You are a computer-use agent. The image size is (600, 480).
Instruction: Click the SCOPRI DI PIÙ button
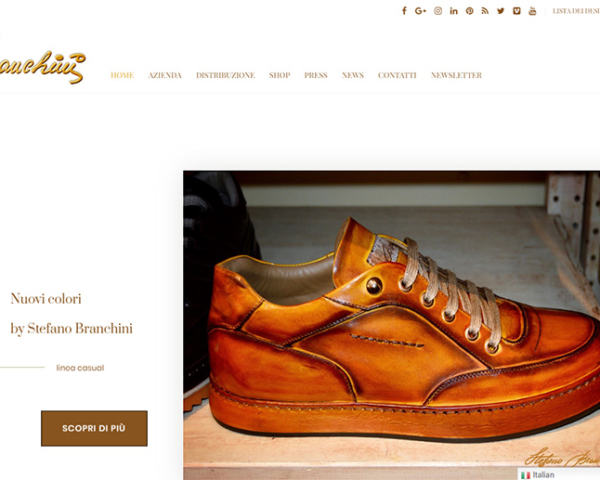tap(94, 428)
